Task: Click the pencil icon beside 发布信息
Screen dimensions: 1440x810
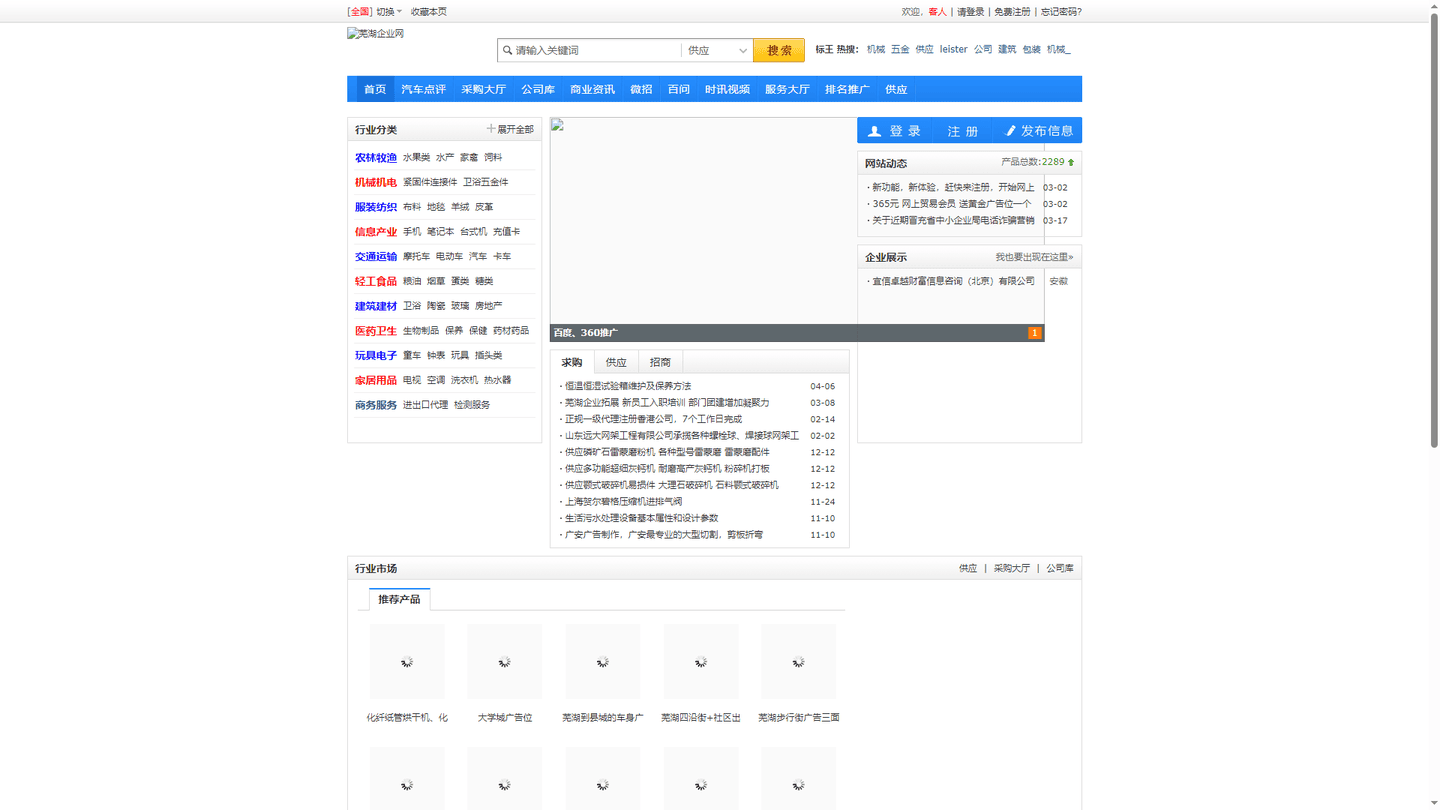Action: click(1010, 131)
